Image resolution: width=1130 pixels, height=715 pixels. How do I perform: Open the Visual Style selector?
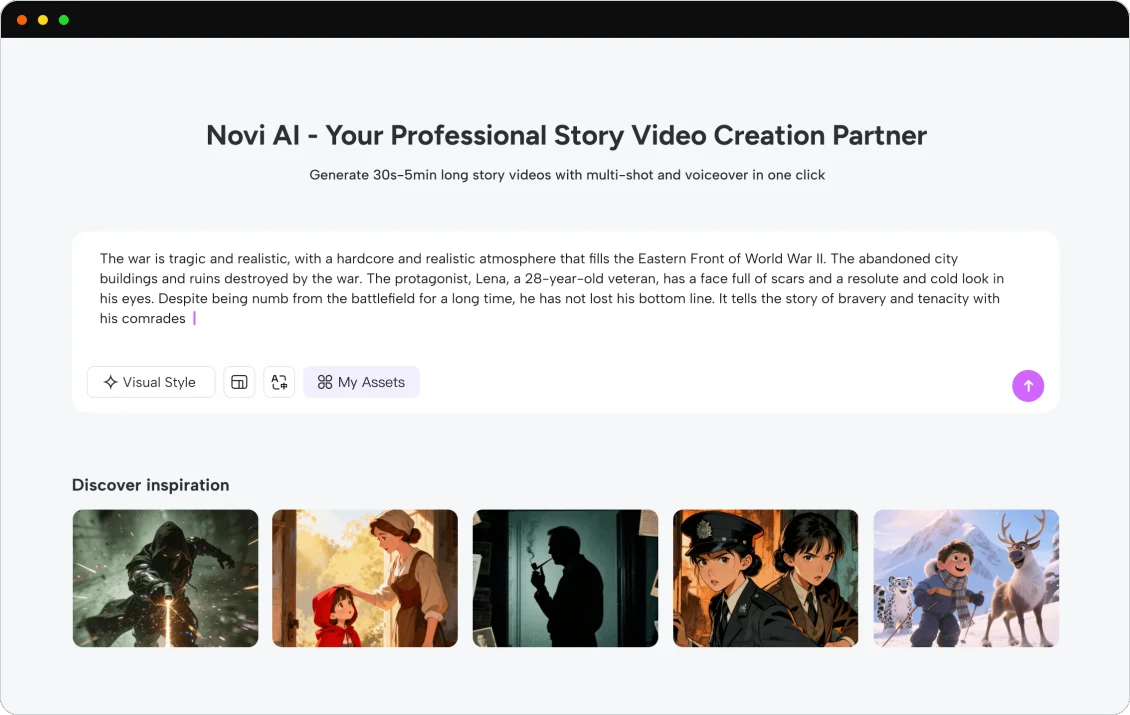151,382
